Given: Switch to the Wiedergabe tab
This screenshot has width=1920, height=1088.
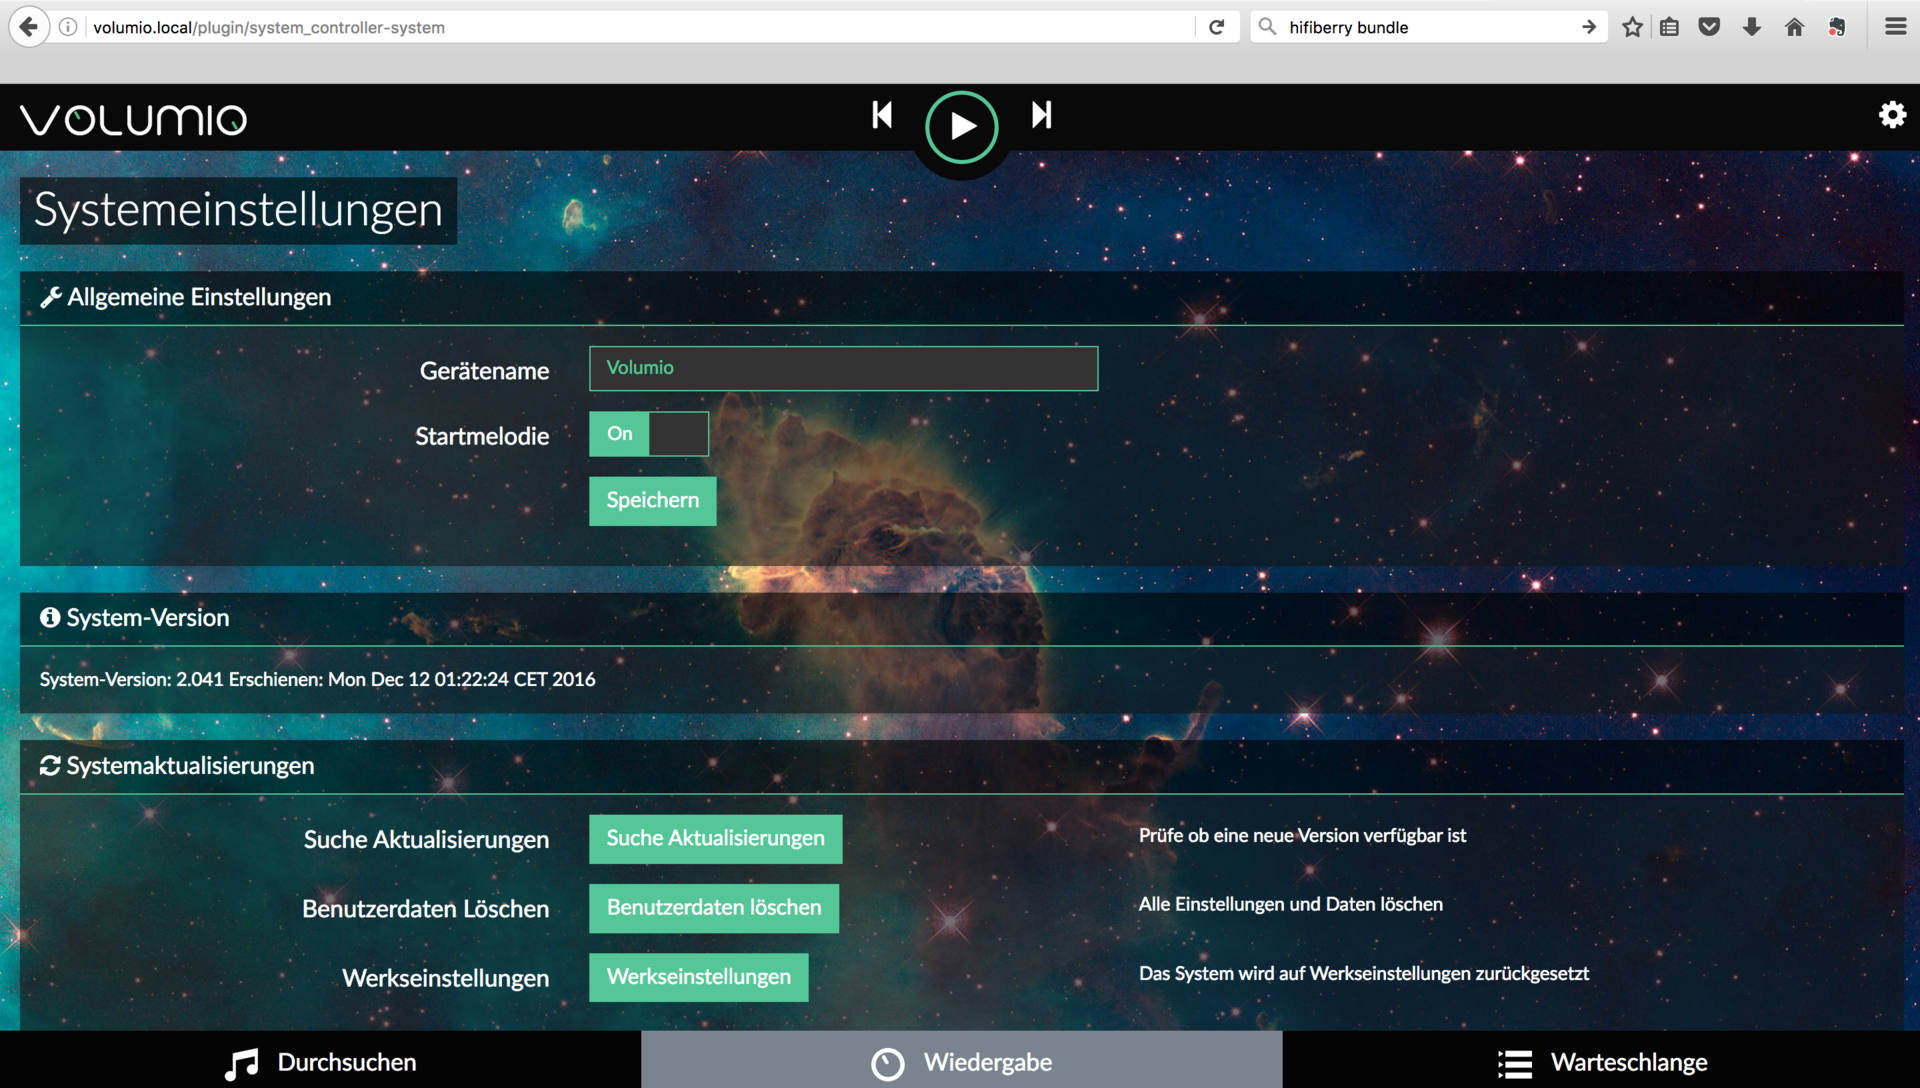Looking at the screenshot, I should (x=961, y=1061).
